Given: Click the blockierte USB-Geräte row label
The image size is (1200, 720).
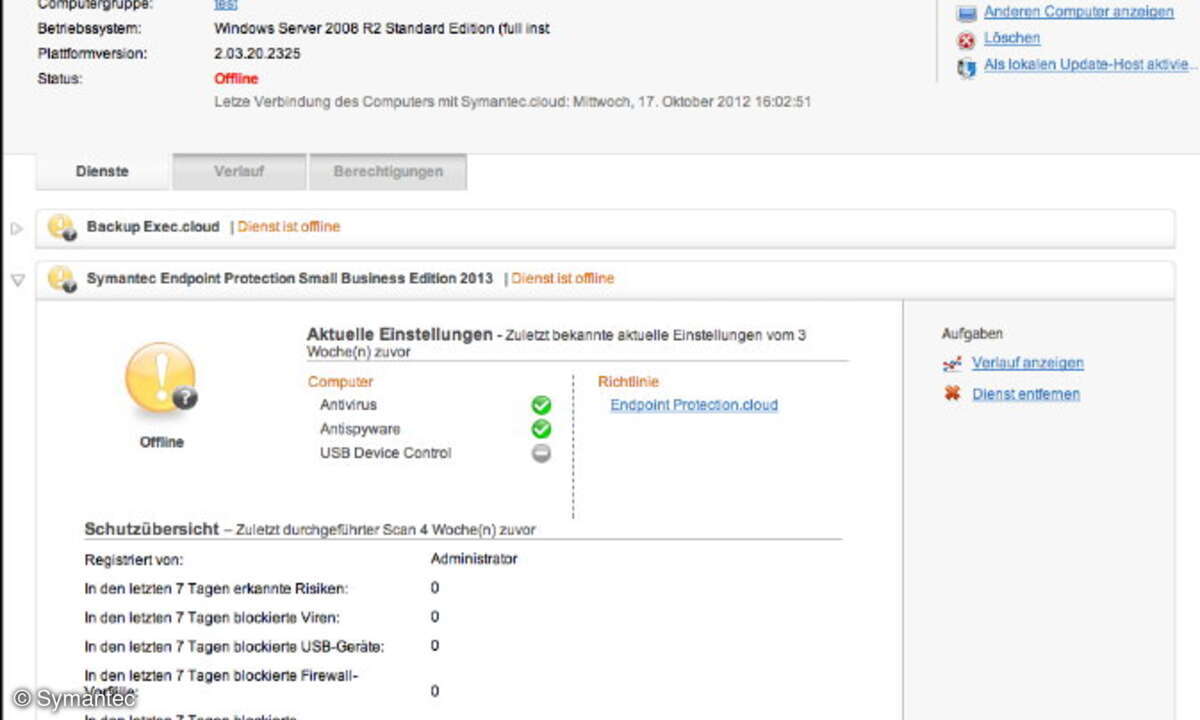Looking at the screenshot, I should (x=235, y=646).
